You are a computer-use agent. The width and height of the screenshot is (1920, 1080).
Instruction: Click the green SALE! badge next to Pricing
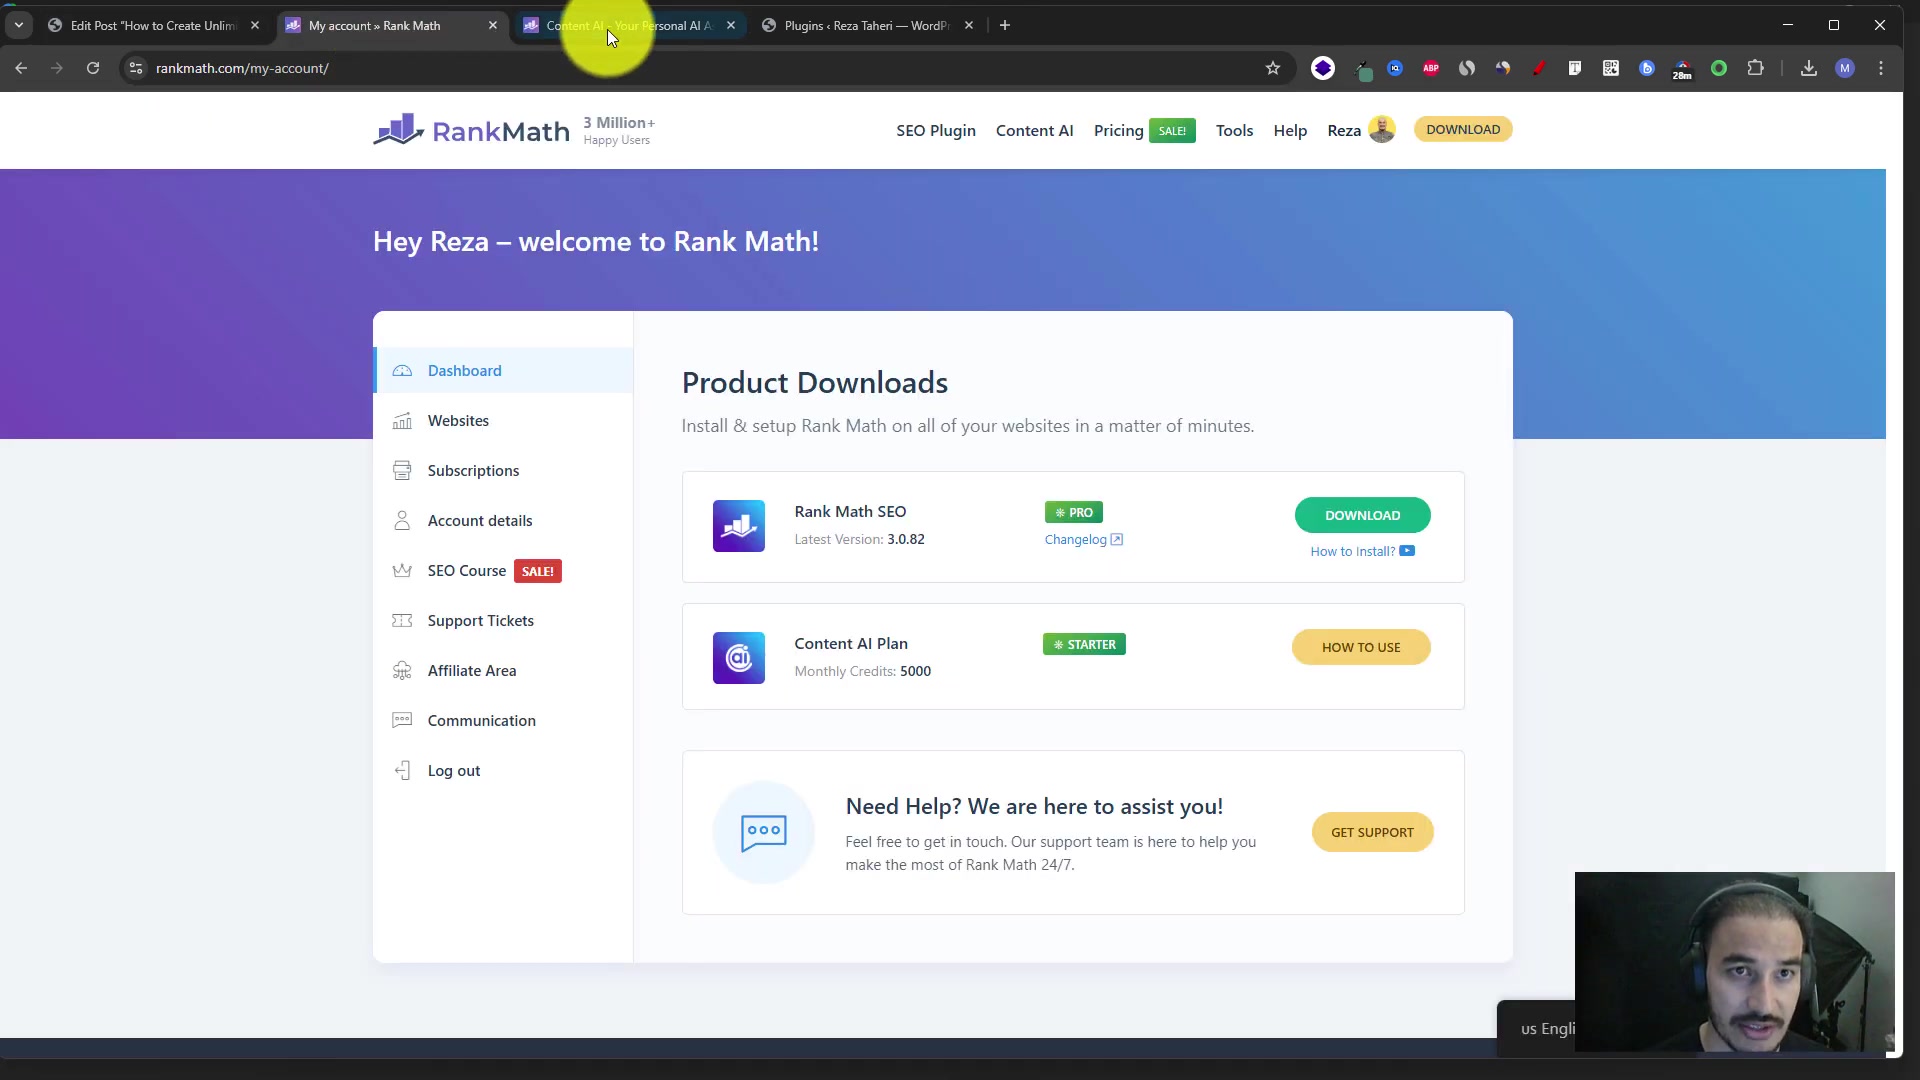(1172, 131)
